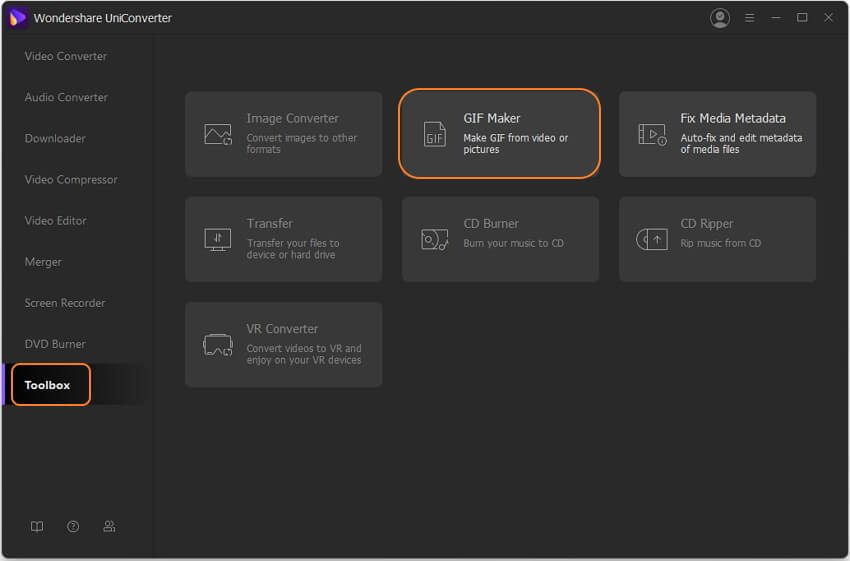Open the feedback people icon in sidebar
850x561 pixels.
tap(109, 526)
